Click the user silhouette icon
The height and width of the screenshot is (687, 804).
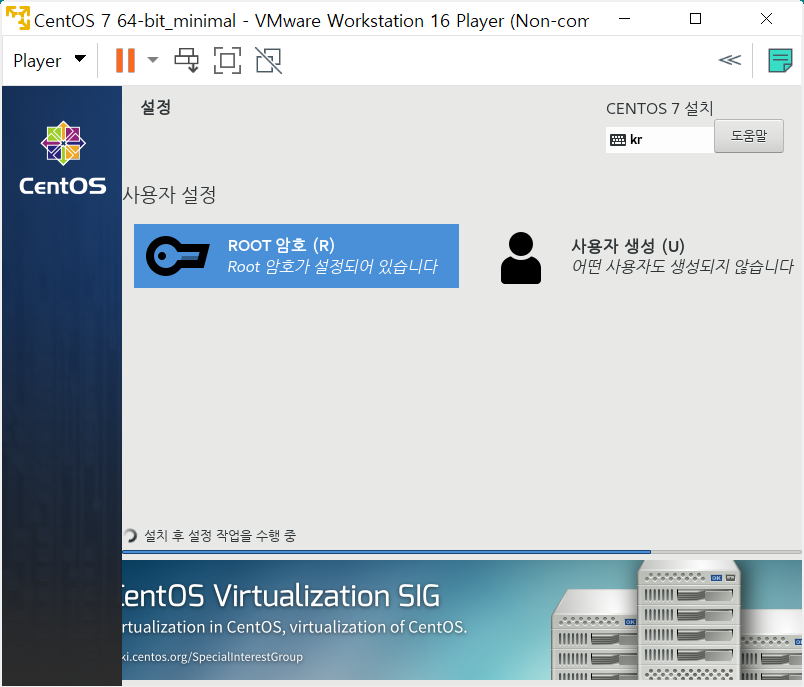click(x=520, y=258)
